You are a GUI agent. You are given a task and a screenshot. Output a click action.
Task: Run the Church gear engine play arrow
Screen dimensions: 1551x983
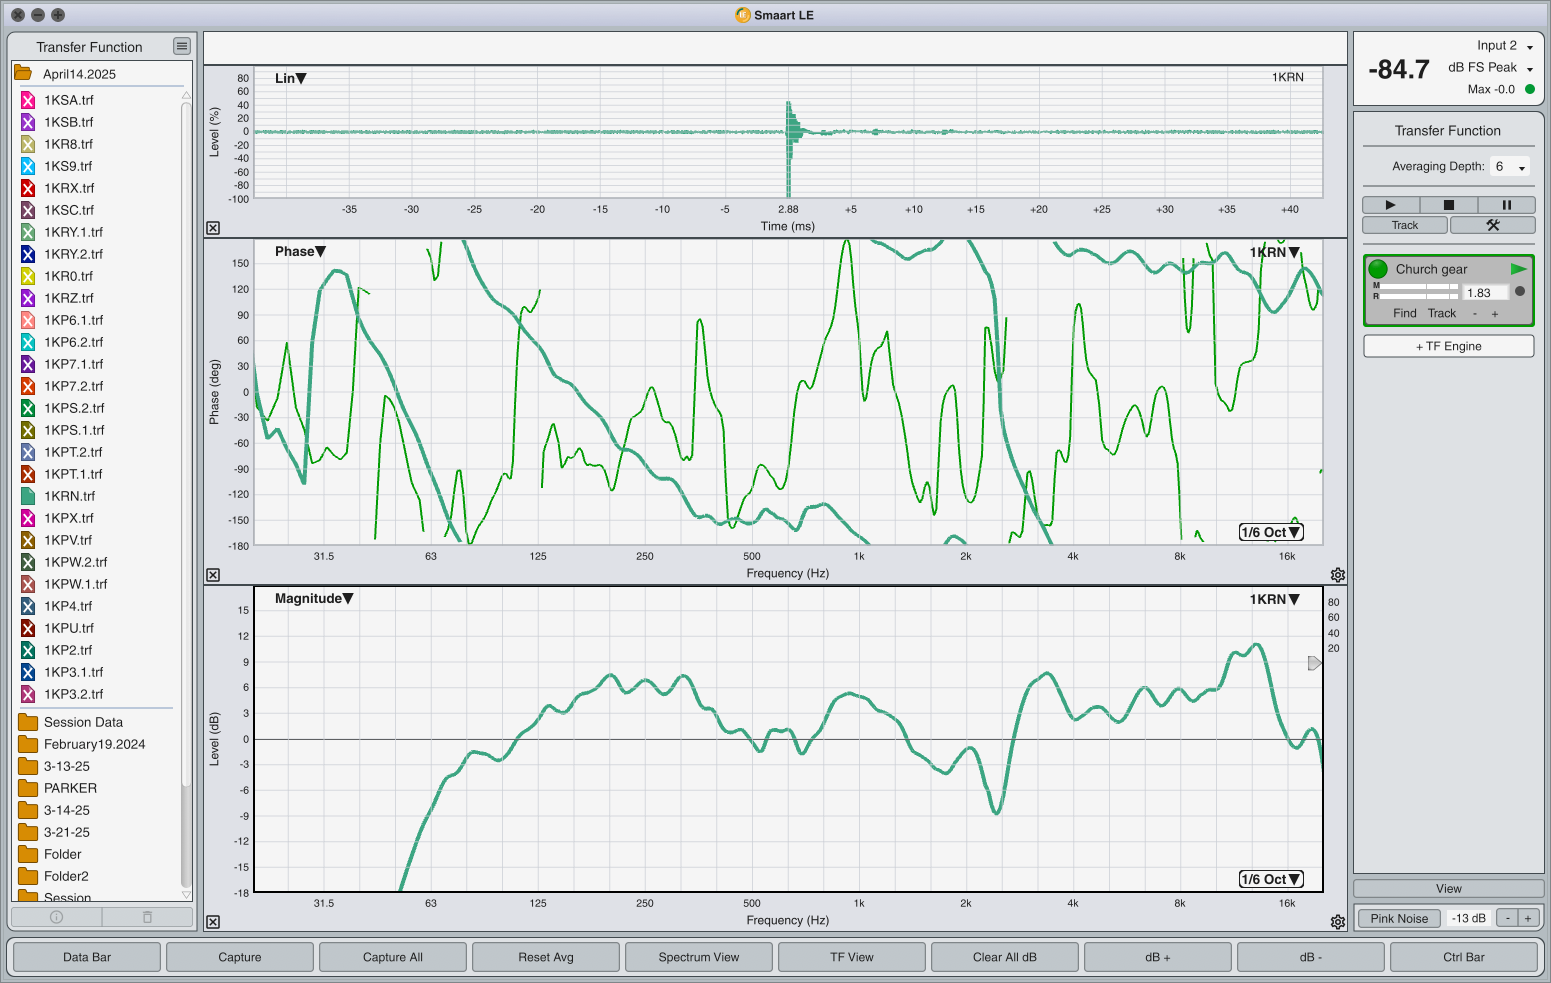pos(1519,269)
